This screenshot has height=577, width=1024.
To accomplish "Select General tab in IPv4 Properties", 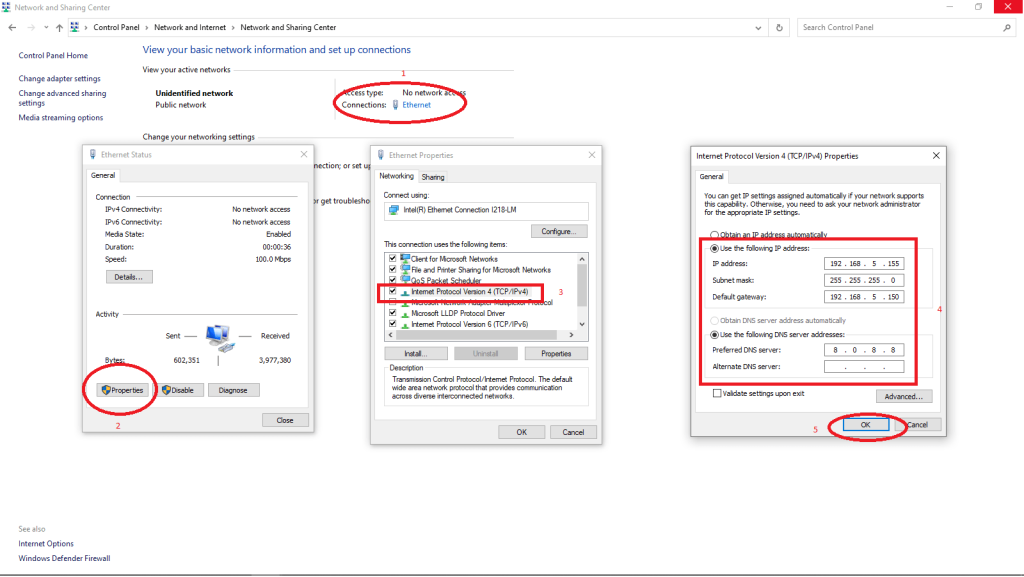I will pos(711,176).
